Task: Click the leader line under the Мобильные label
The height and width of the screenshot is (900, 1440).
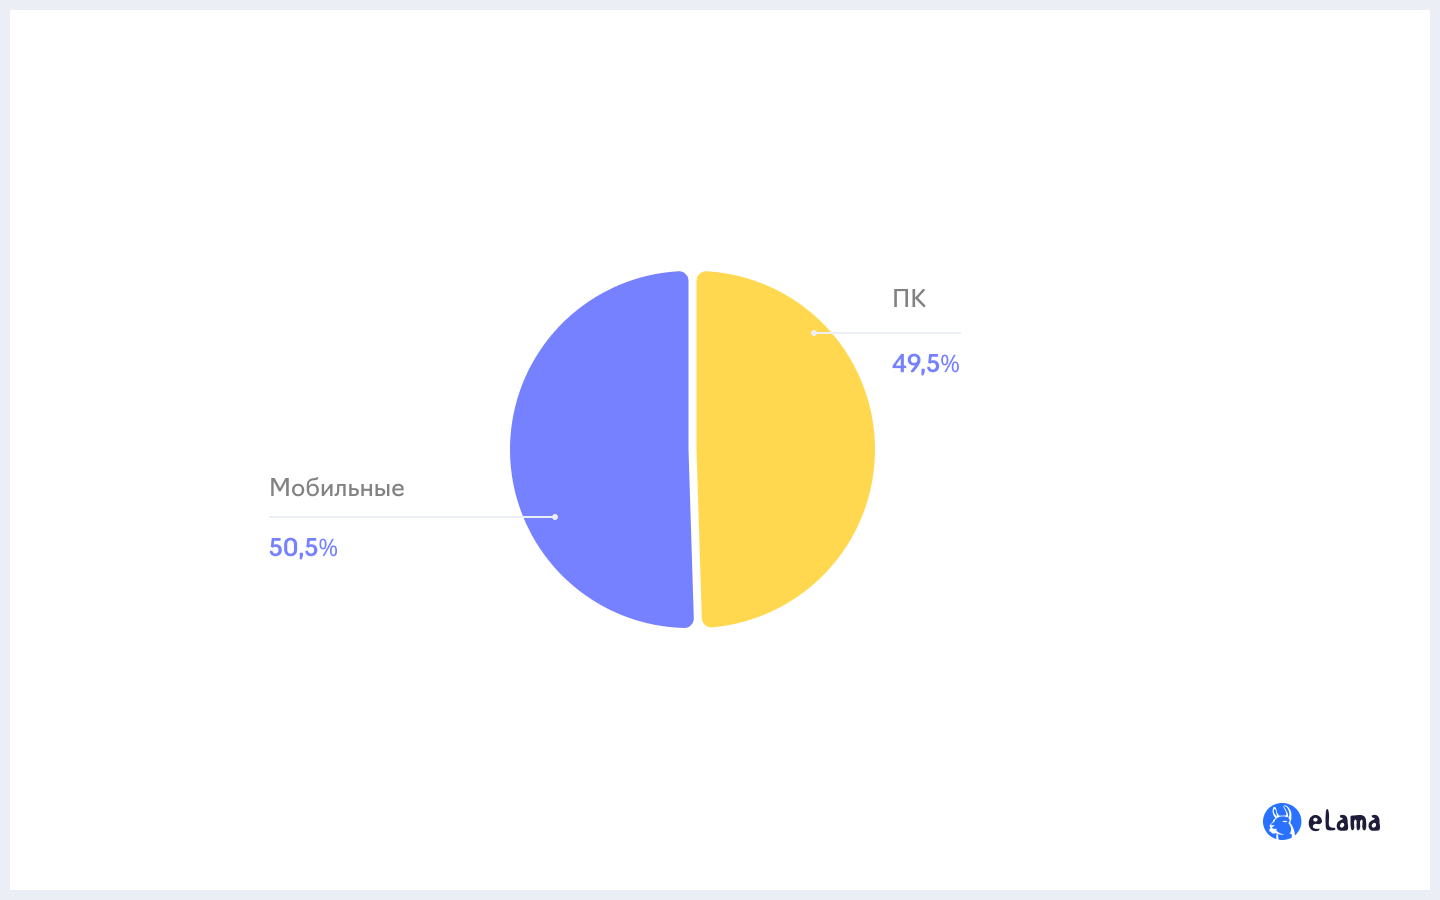Action: coord(412,517)
